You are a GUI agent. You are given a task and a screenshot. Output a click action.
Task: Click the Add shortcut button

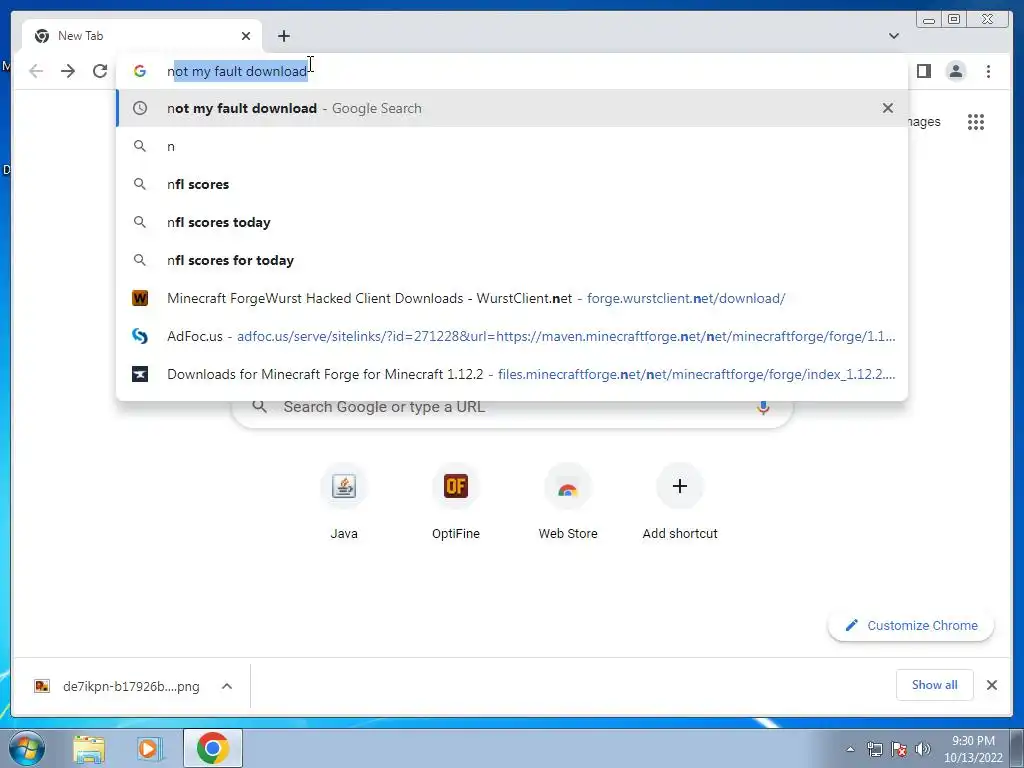(x=680, y=502)
